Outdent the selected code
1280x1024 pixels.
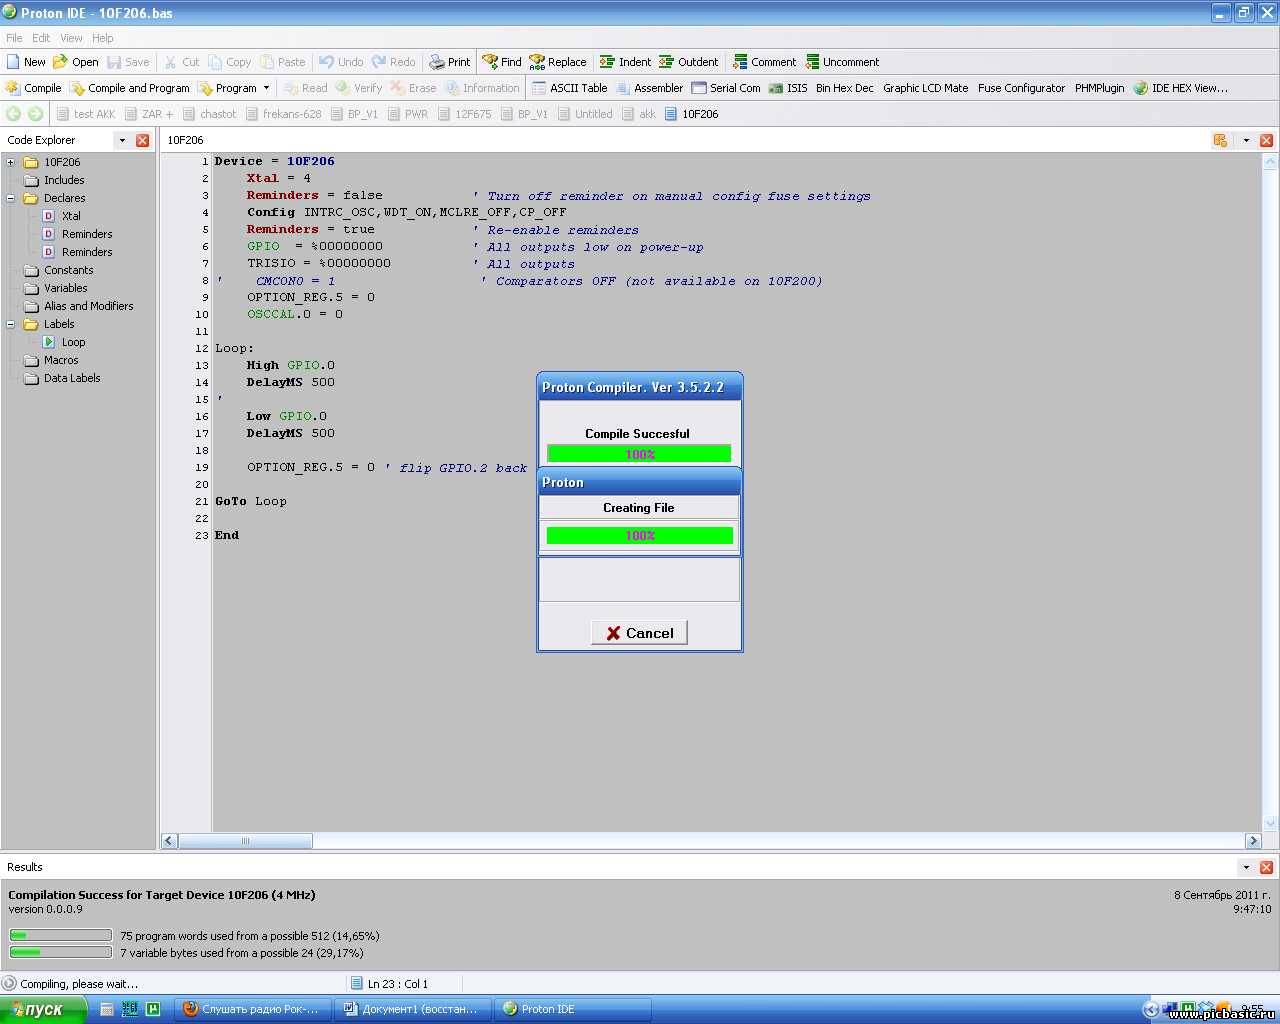coord(688,62)
